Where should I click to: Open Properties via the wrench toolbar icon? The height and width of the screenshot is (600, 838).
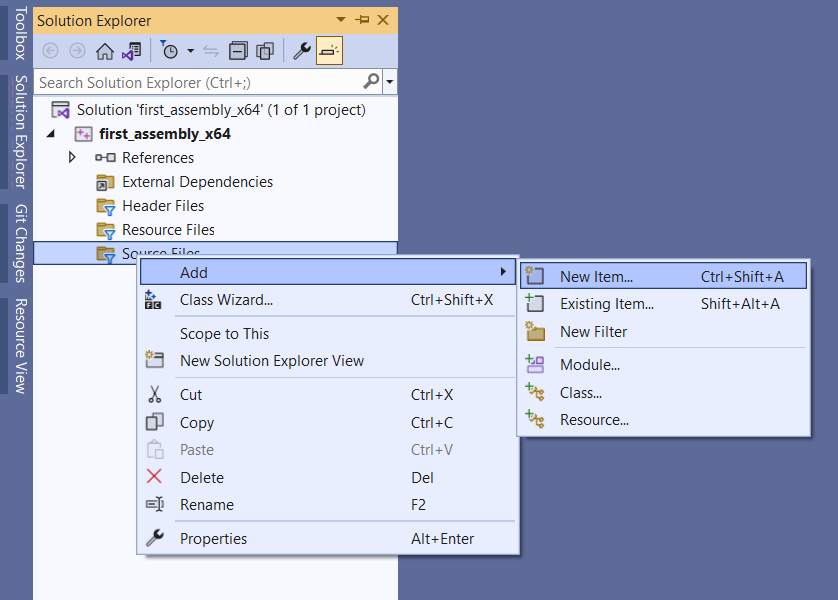301,51
